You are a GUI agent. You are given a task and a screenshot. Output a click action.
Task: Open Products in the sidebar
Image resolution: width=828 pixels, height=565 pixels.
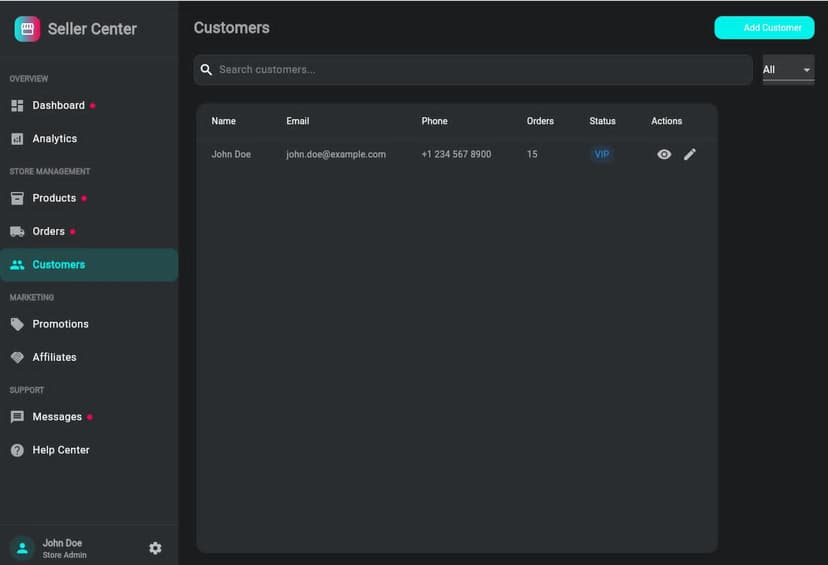pos(54,198)
